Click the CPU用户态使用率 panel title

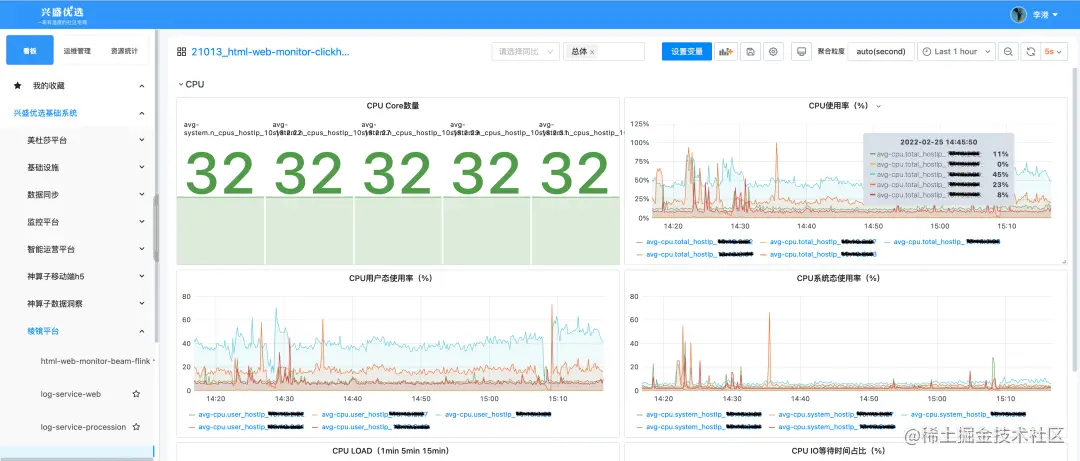coord(390,278)
